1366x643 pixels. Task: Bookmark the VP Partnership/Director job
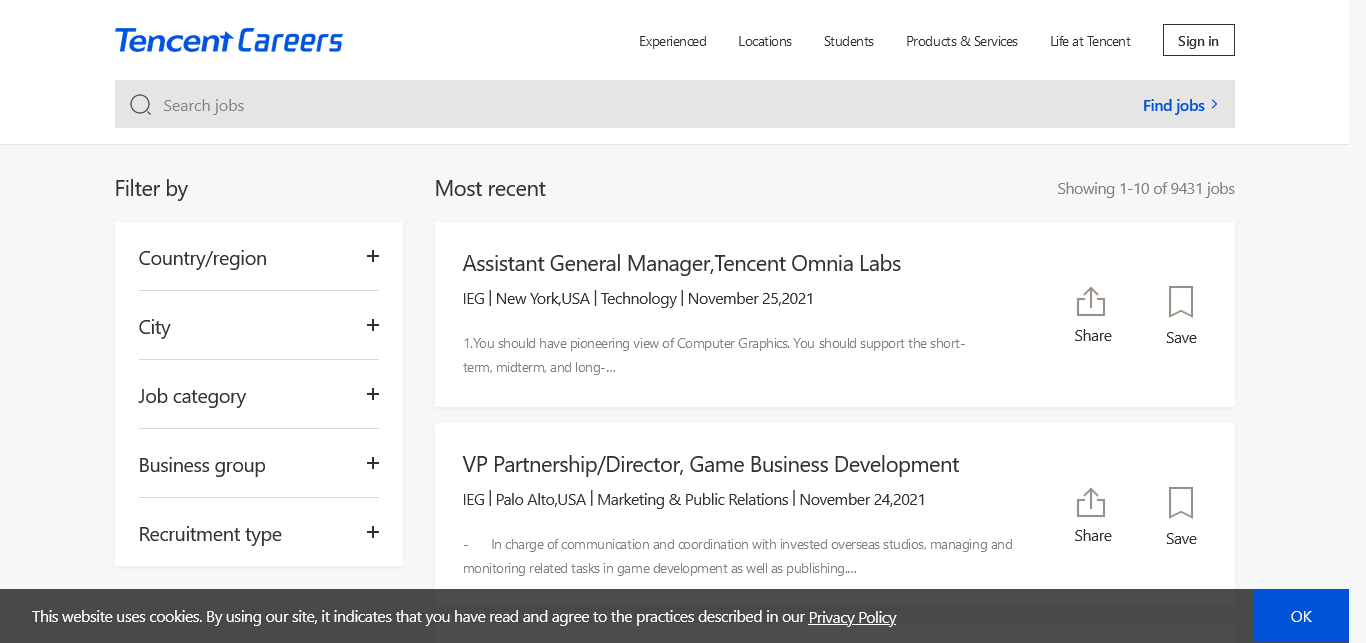(x=1181, y=515)
